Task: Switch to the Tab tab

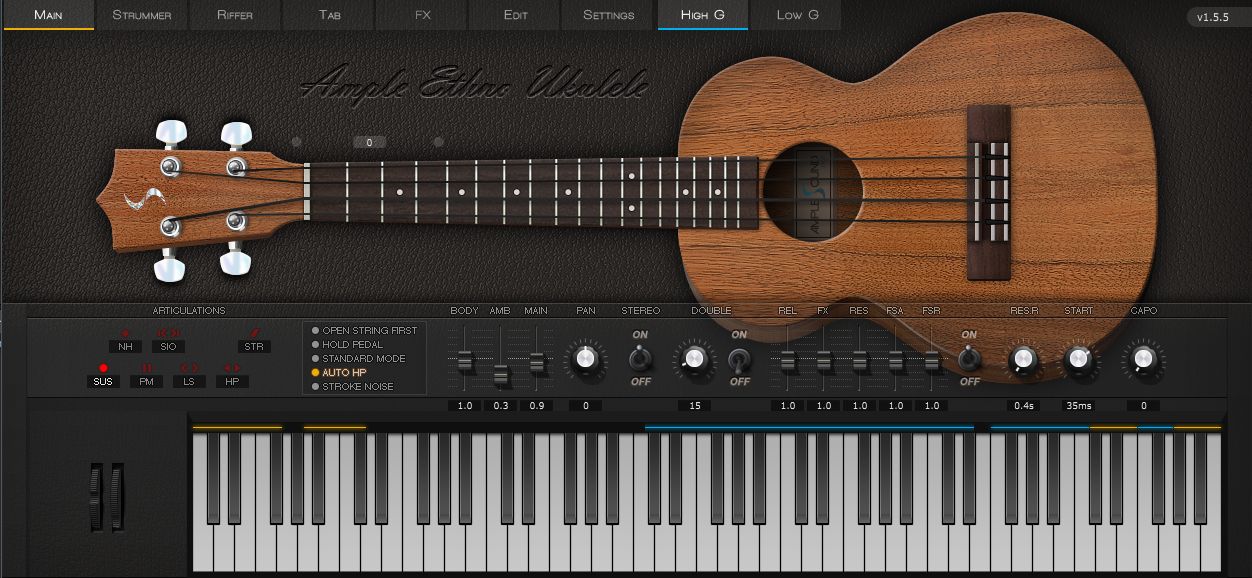Action: click(x=329, y=15)
